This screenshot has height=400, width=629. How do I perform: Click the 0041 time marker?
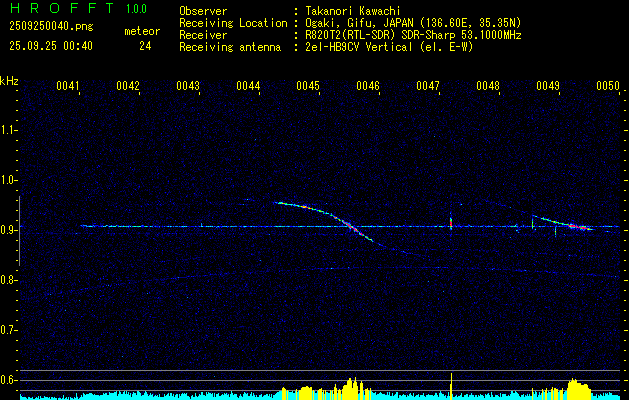(x=68, y=87)
